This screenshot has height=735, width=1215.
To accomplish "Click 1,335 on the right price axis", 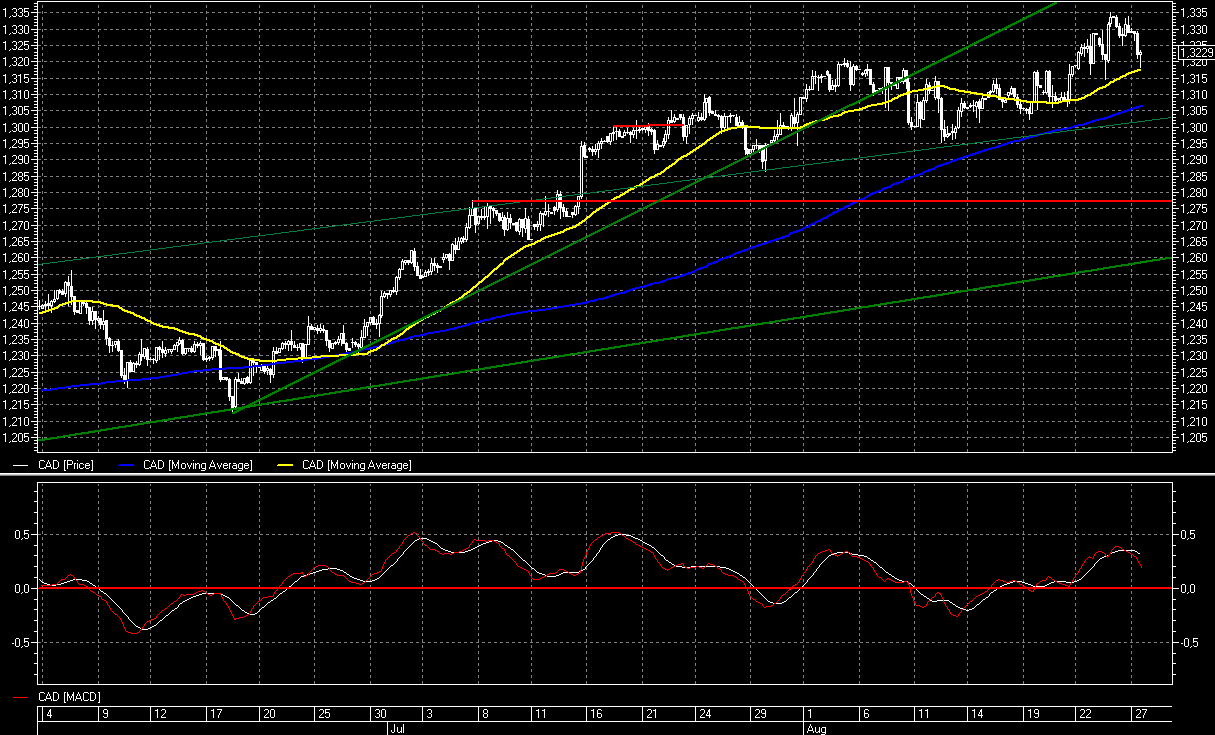I will pyautogui.click(x=1194, y=12).
